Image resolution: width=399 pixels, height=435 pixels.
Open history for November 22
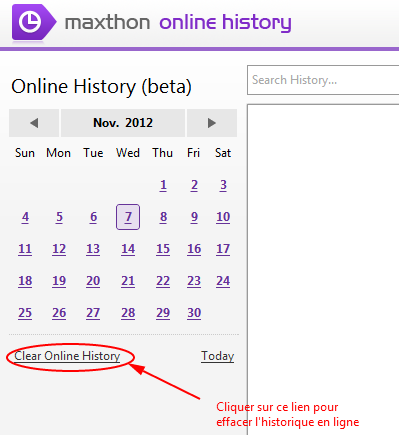point(163,281)
